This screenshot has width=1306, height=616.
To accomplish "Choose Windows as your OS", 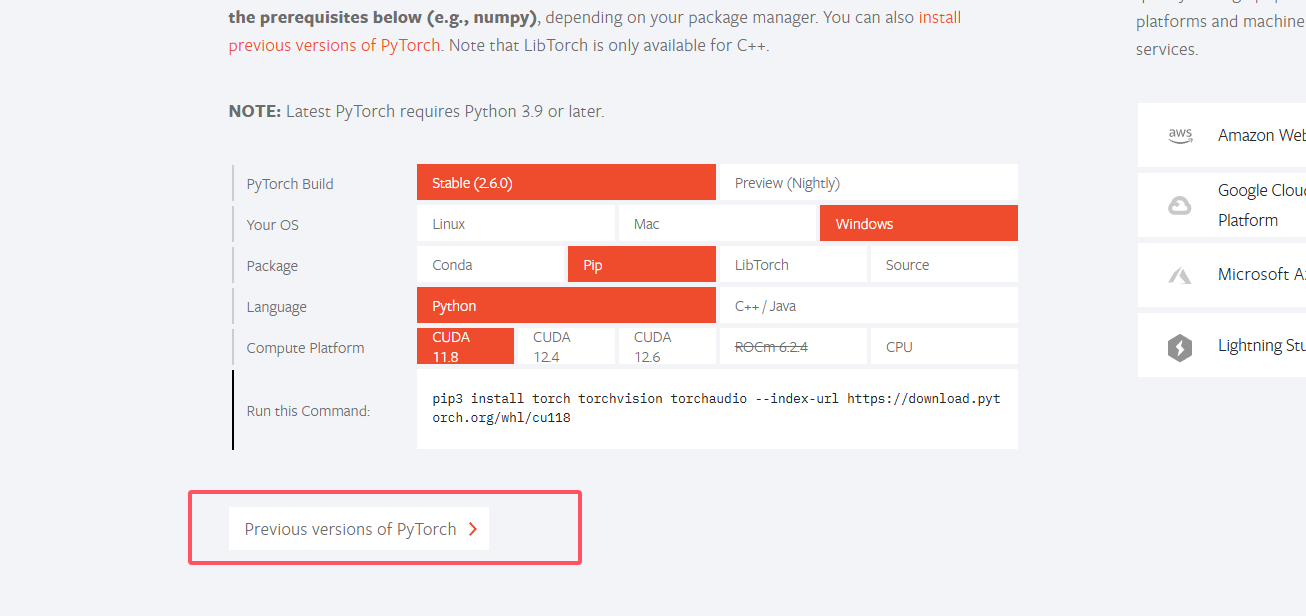I will (919, 223).
